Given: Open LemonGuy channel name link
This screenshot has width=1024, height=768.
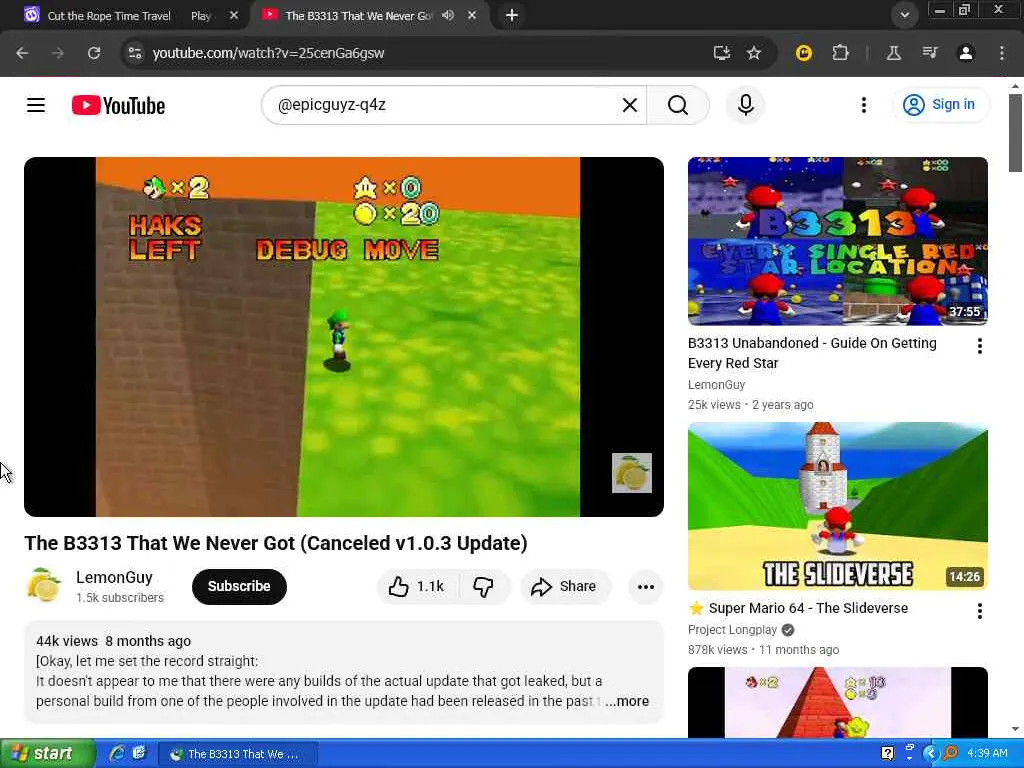Looking at the screenshot, I should point(114,577).
